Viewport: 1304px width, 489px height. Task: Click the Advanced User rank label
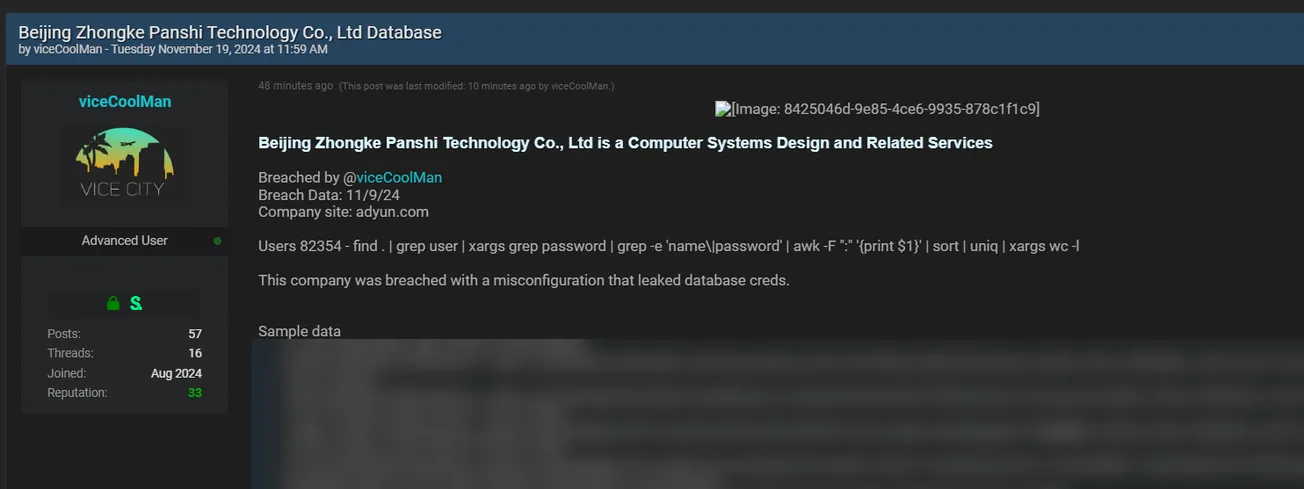tap(125, 241)
